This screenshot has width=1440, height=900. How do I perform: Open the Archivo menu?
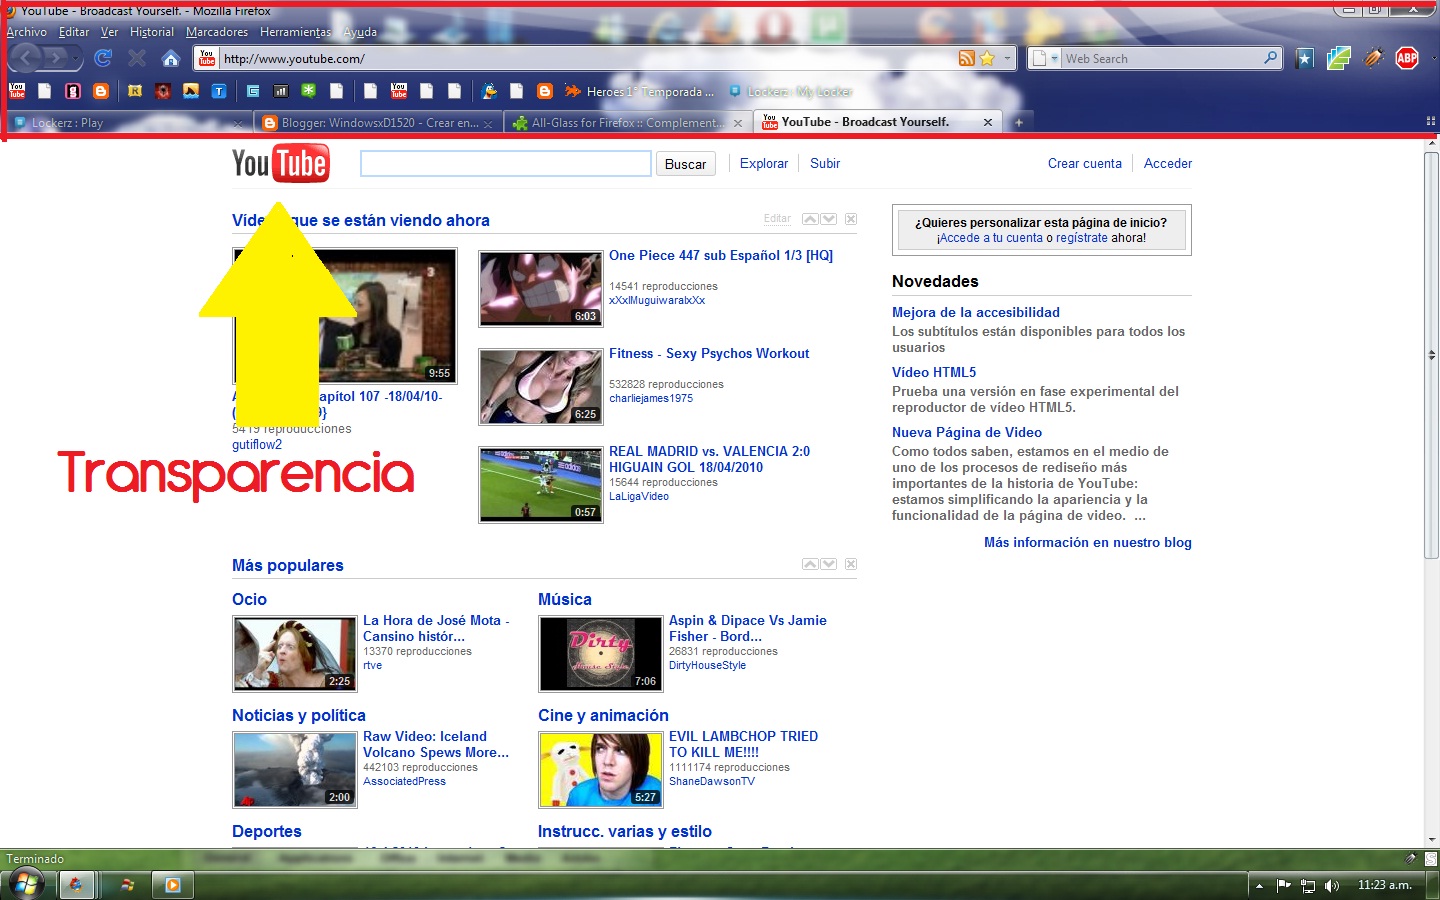(26, 32)
